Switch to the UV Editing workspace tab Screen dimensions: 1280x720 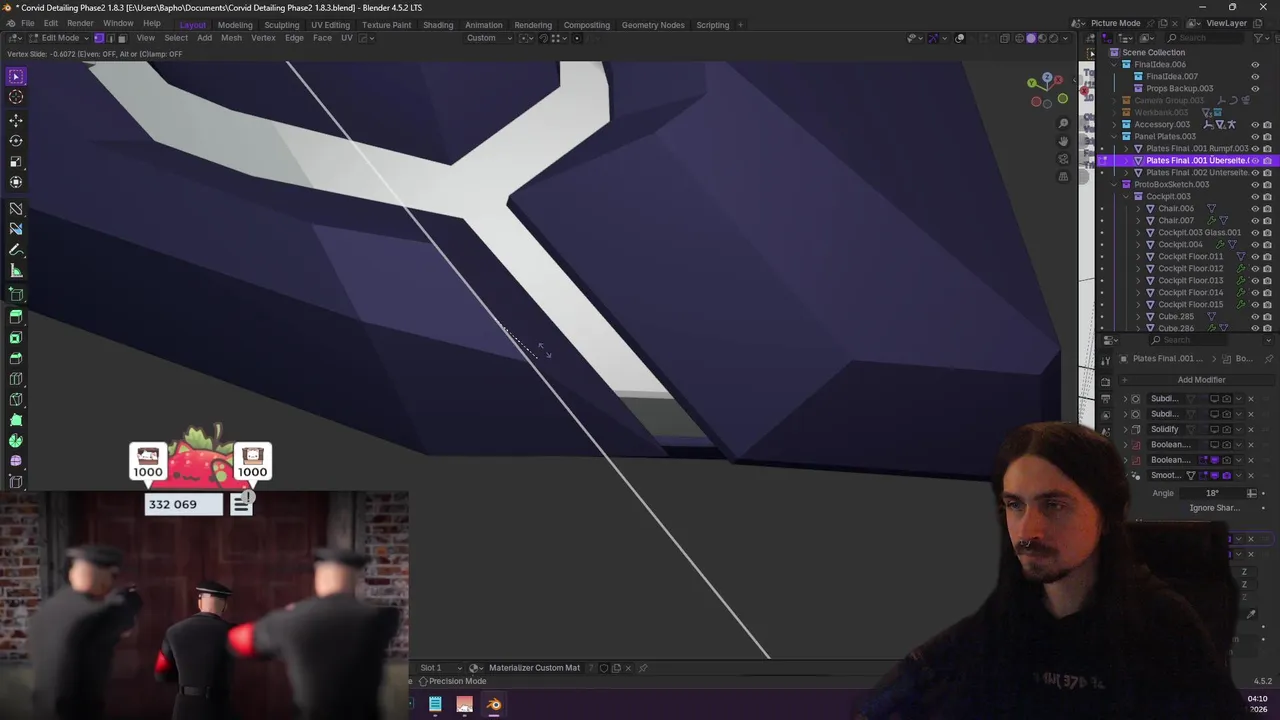coord(330,25)
